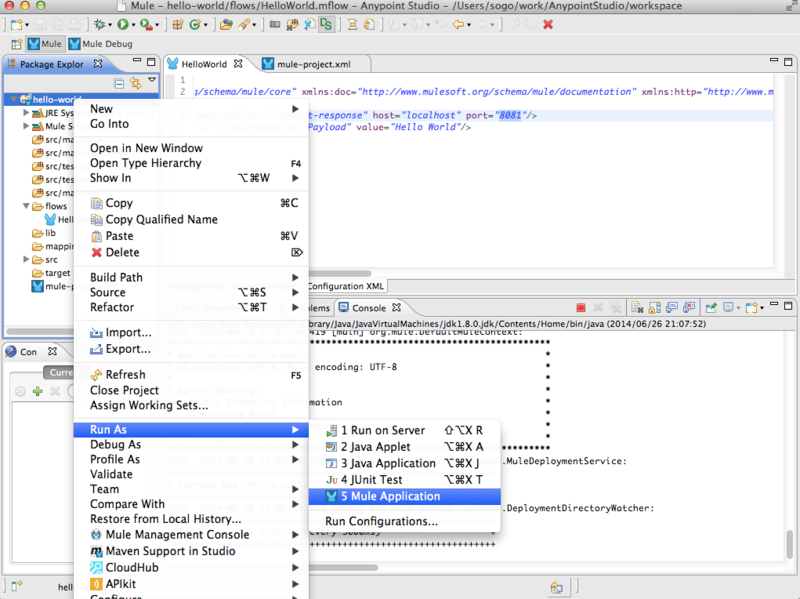This screenshot has height=599, width=800.
Task: Select the Console view tab
Action: point(369,308)
